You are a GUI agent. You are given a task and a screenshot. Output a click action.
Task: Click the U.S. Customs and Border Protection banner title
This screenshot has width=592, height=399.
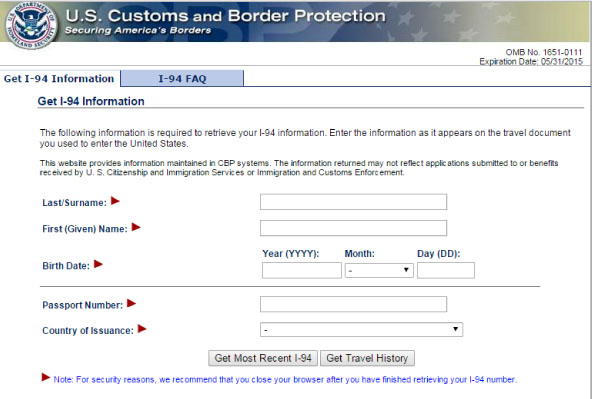(225, 16)
